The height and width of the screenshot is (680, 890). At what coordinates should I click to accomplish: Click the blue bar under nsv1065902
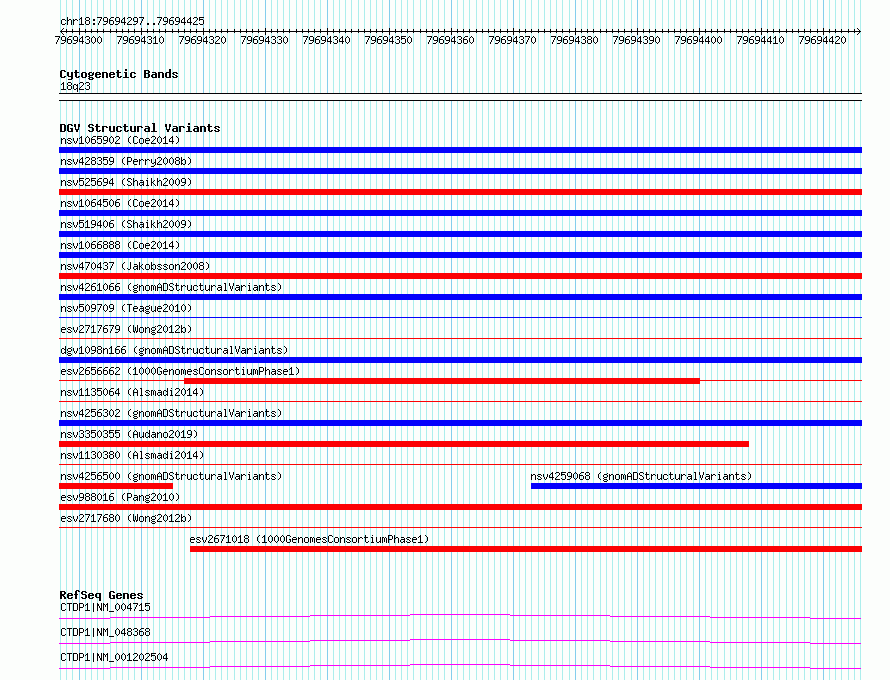click(460, 150)
